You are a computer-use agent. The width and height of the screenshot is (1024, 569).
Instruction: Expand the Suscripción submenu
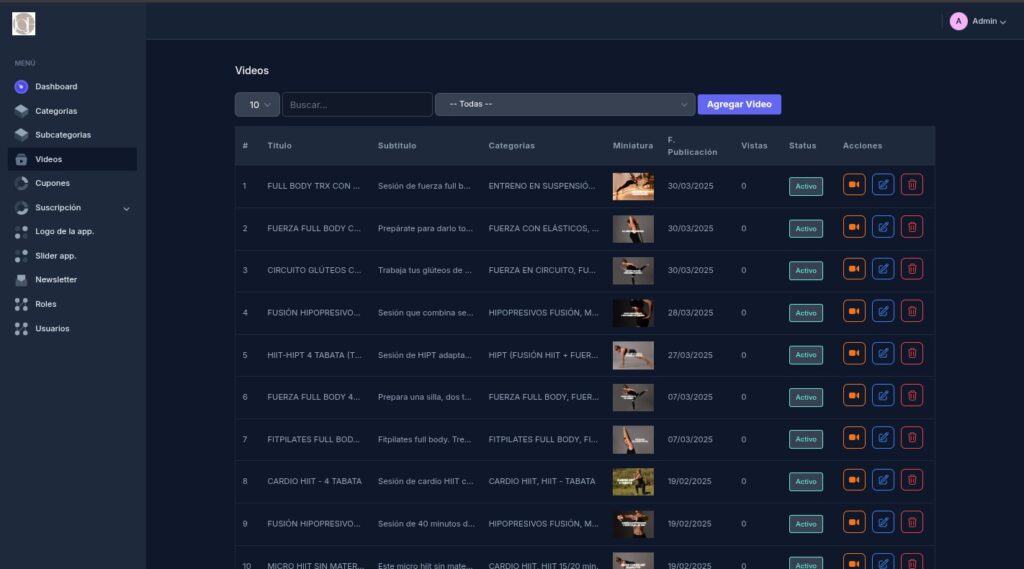pos(72,208)
